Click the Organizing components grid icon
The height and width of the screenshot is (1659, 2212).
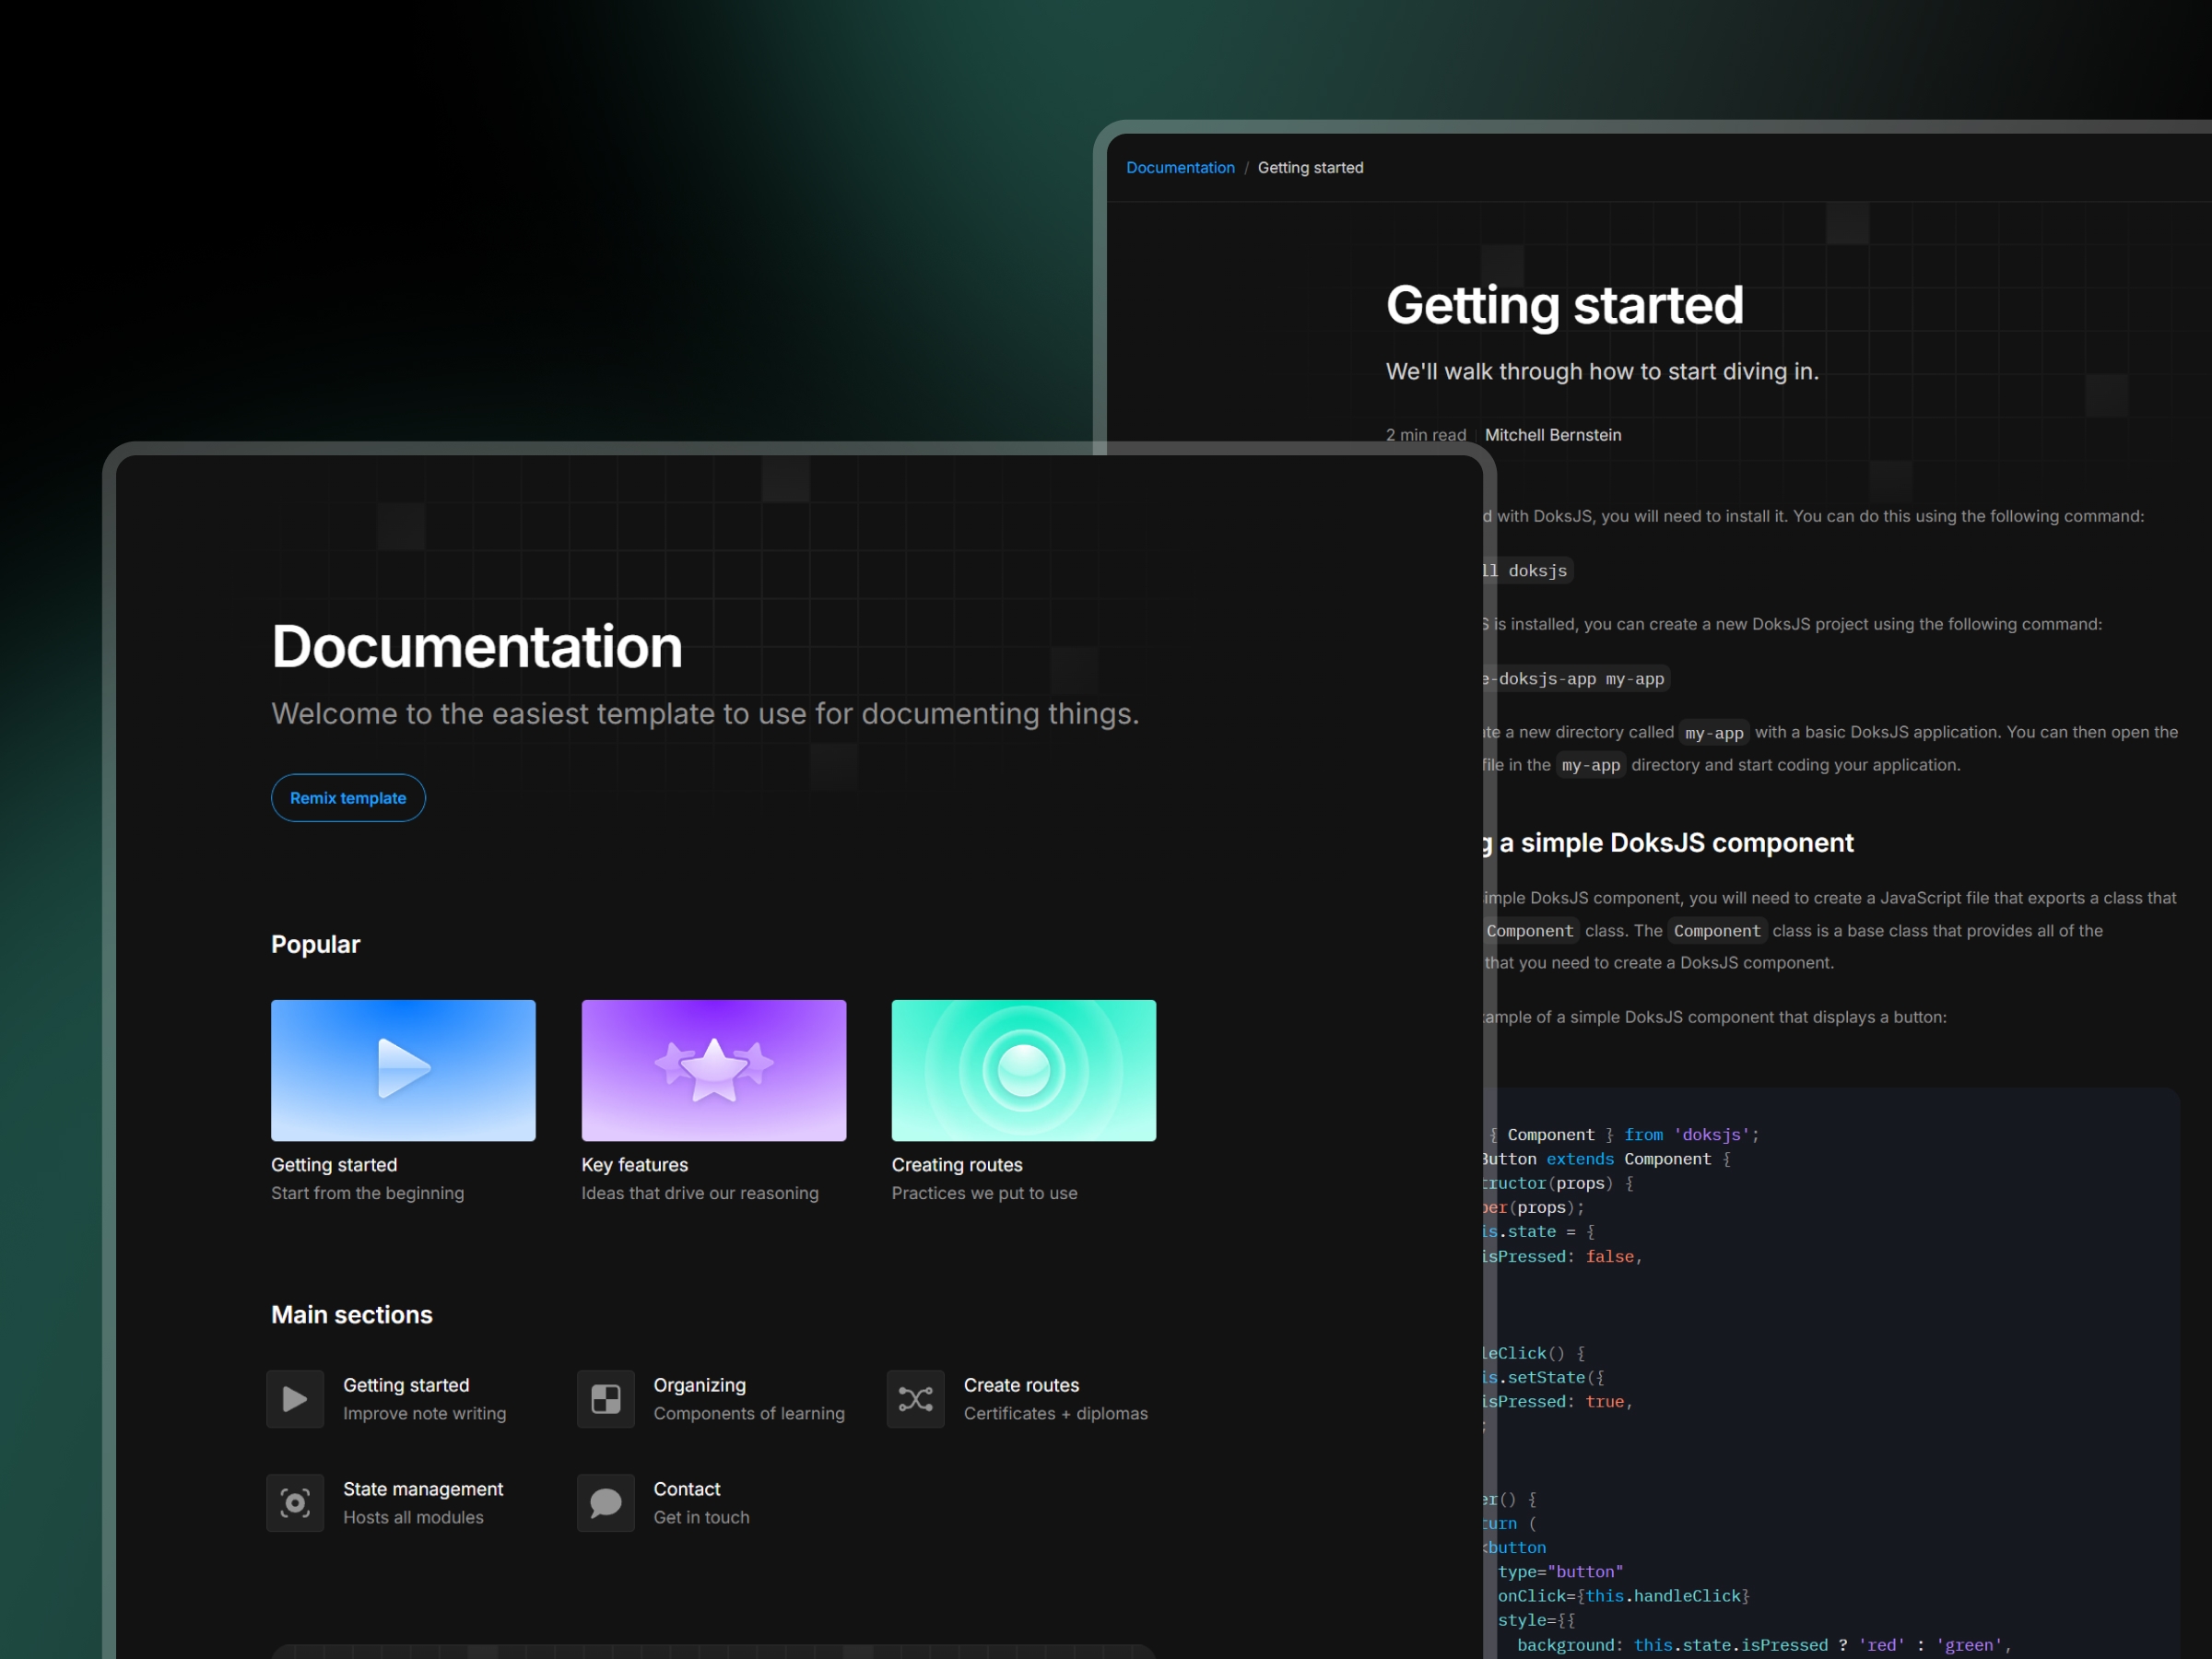pyautogui.click(x=605, y=1399)
